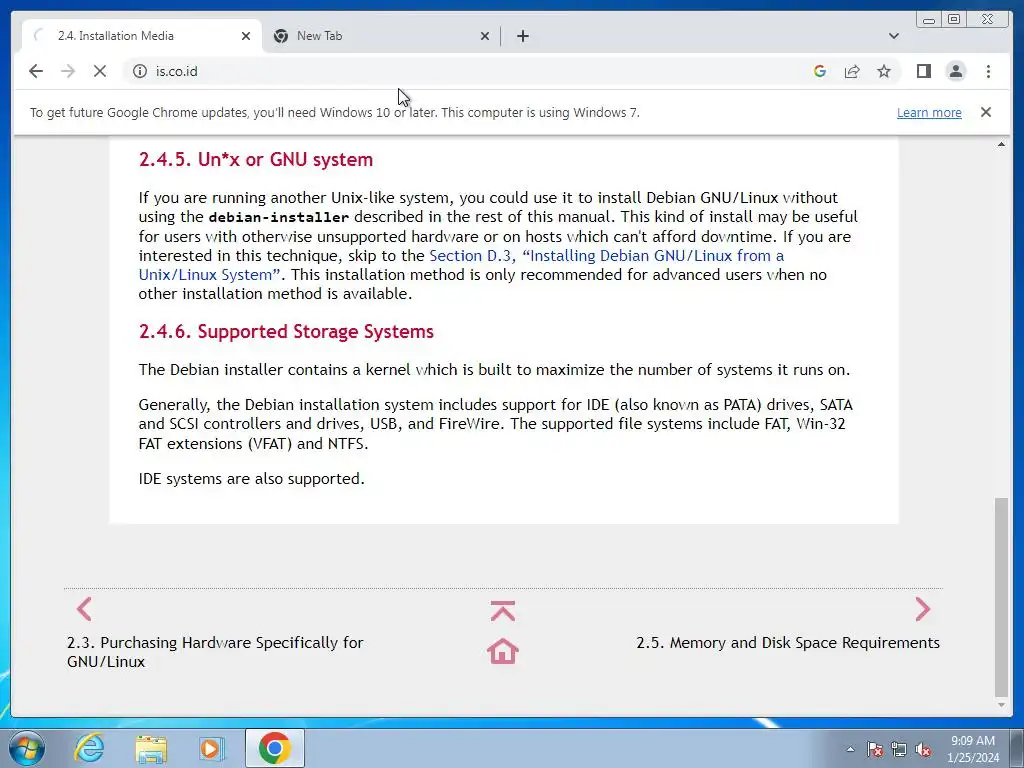Launch Internet Explorer from the taskbar
The width and height of the screenshot is (1024, 768).
(x=89, y=748)
